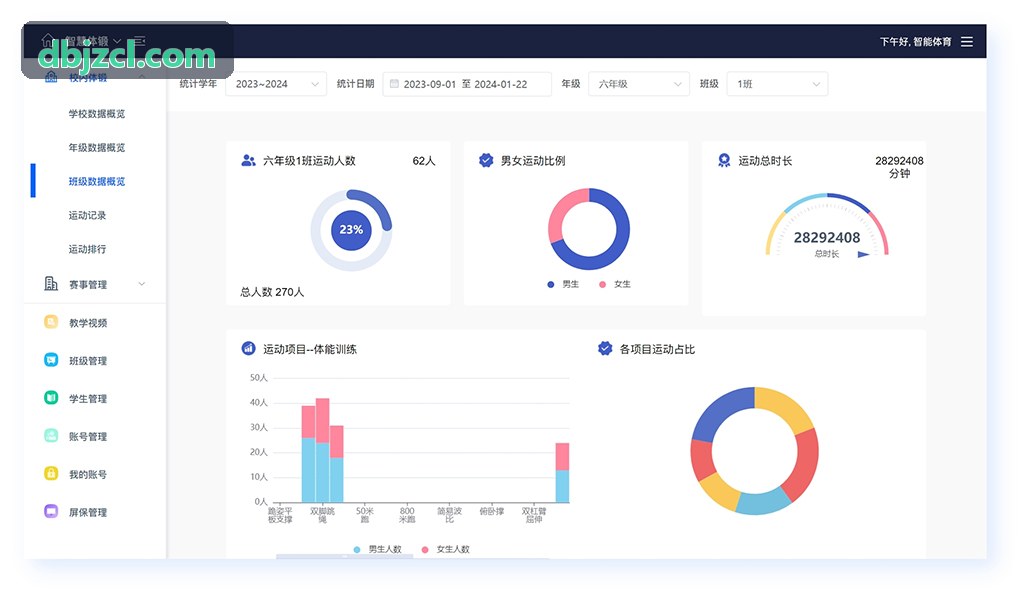This screenshot has width=1029, height=600.
Task: Toggle the 女生人数 legend series
Action: pyautogui.click(x=446, y=549)
